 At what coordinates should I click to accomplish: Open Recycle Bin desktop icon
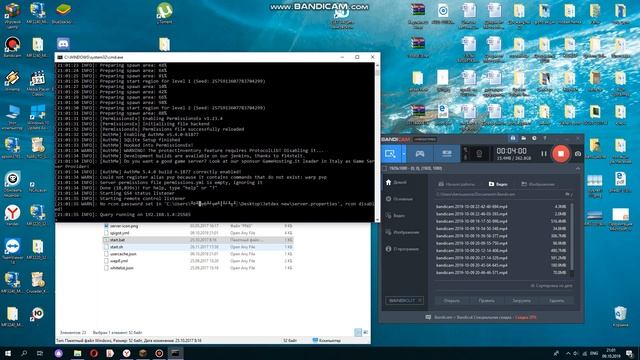620,317
